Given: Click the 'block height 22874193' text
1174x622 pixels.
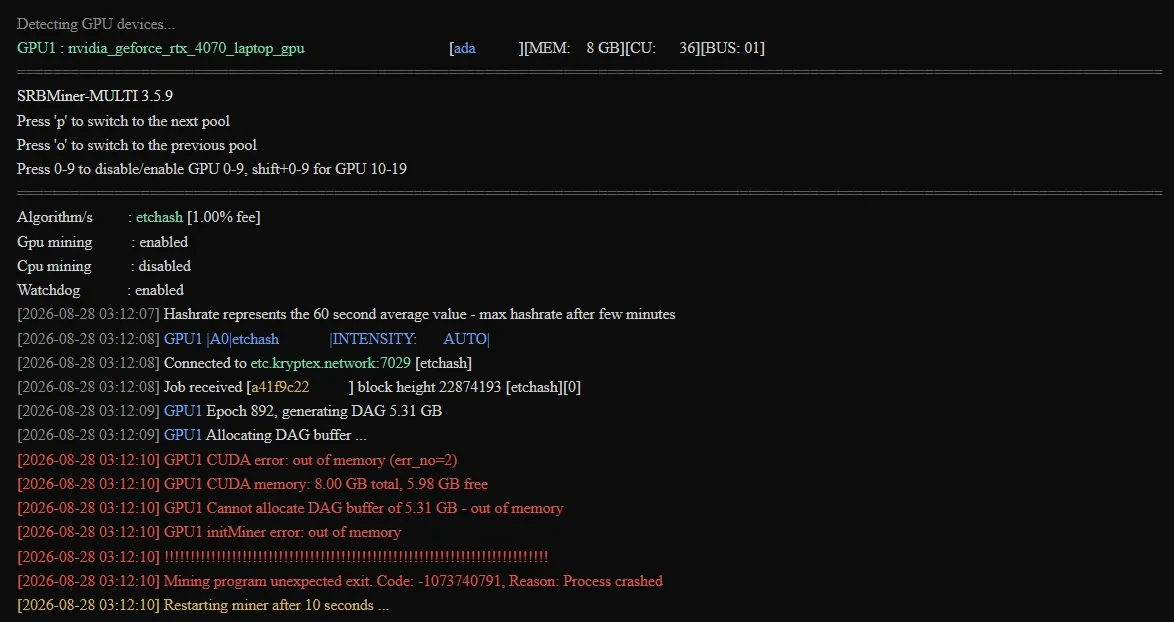Looking at the screenshot, I should (x=430, y=387).
